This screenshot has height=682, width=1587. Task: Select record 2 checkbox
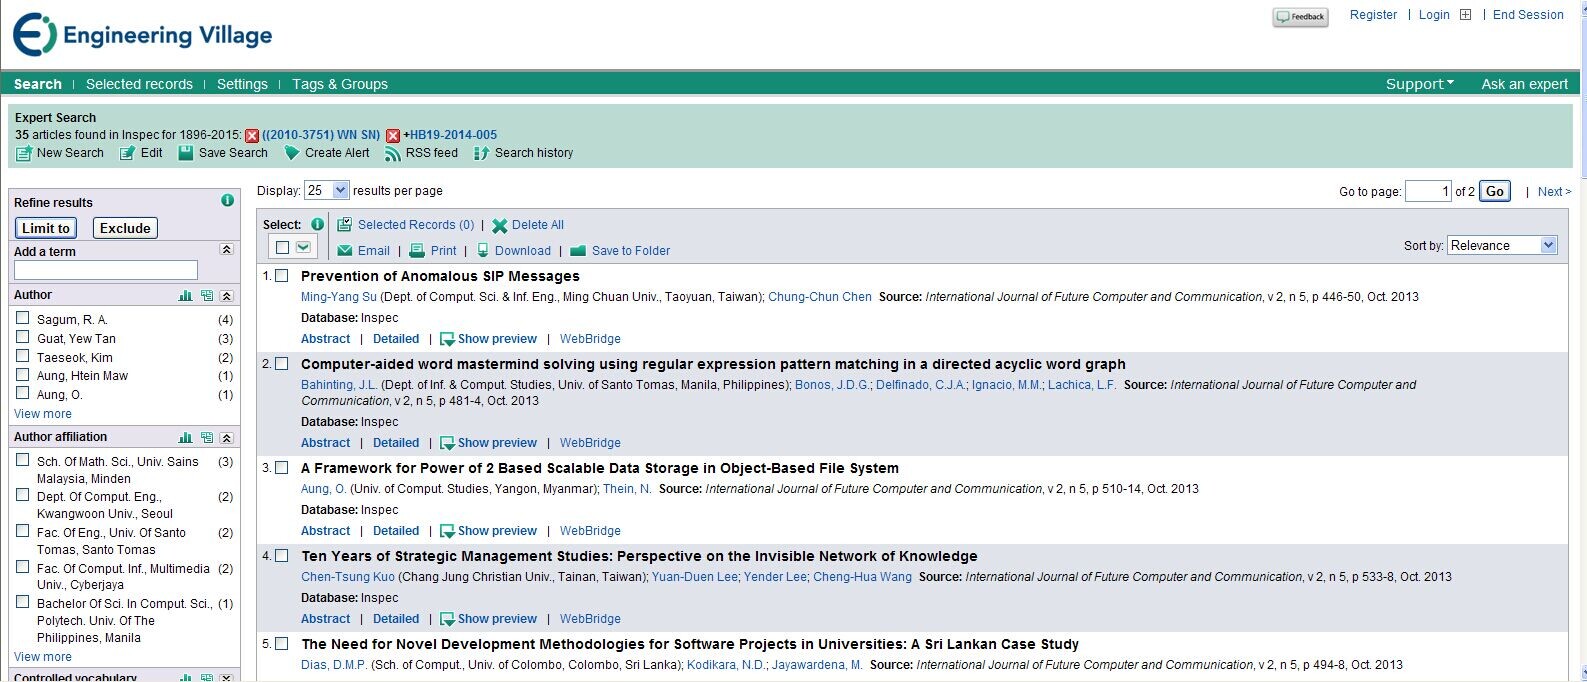tap(282, 364)
